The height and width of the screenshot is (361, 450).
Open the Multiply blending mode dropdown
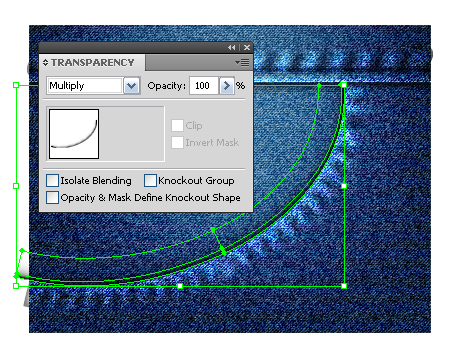[x=131, y=86]
